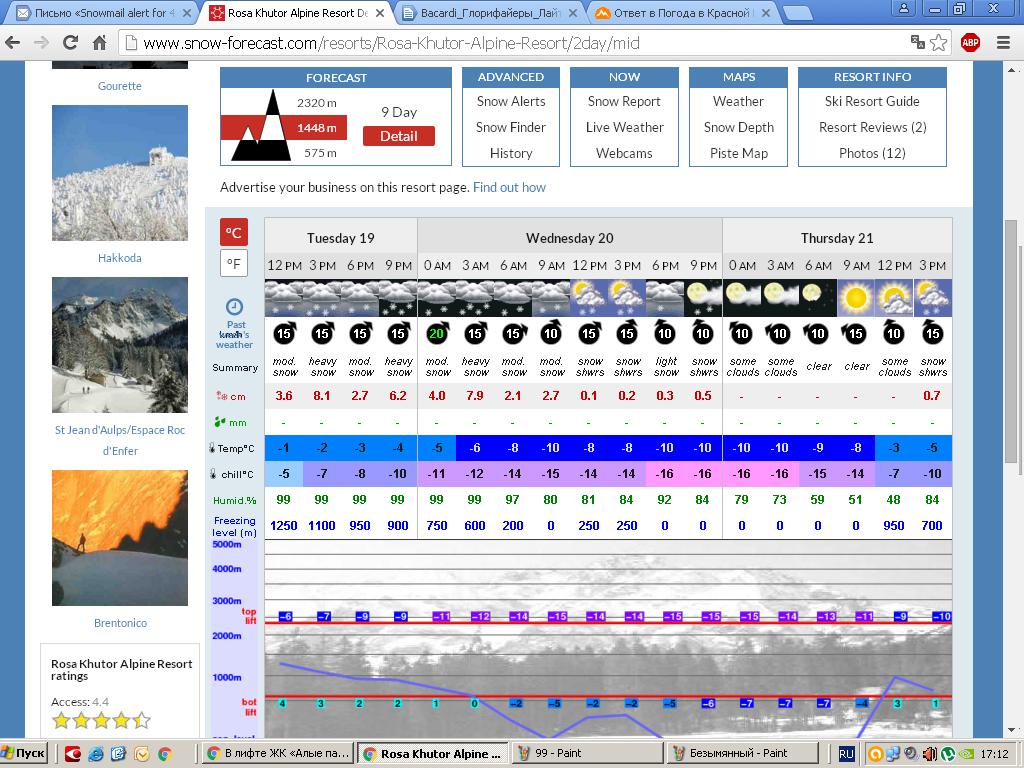Close the Snowmail alert mail tab
The image size is (1024, 768).
[x=186, y=13]
